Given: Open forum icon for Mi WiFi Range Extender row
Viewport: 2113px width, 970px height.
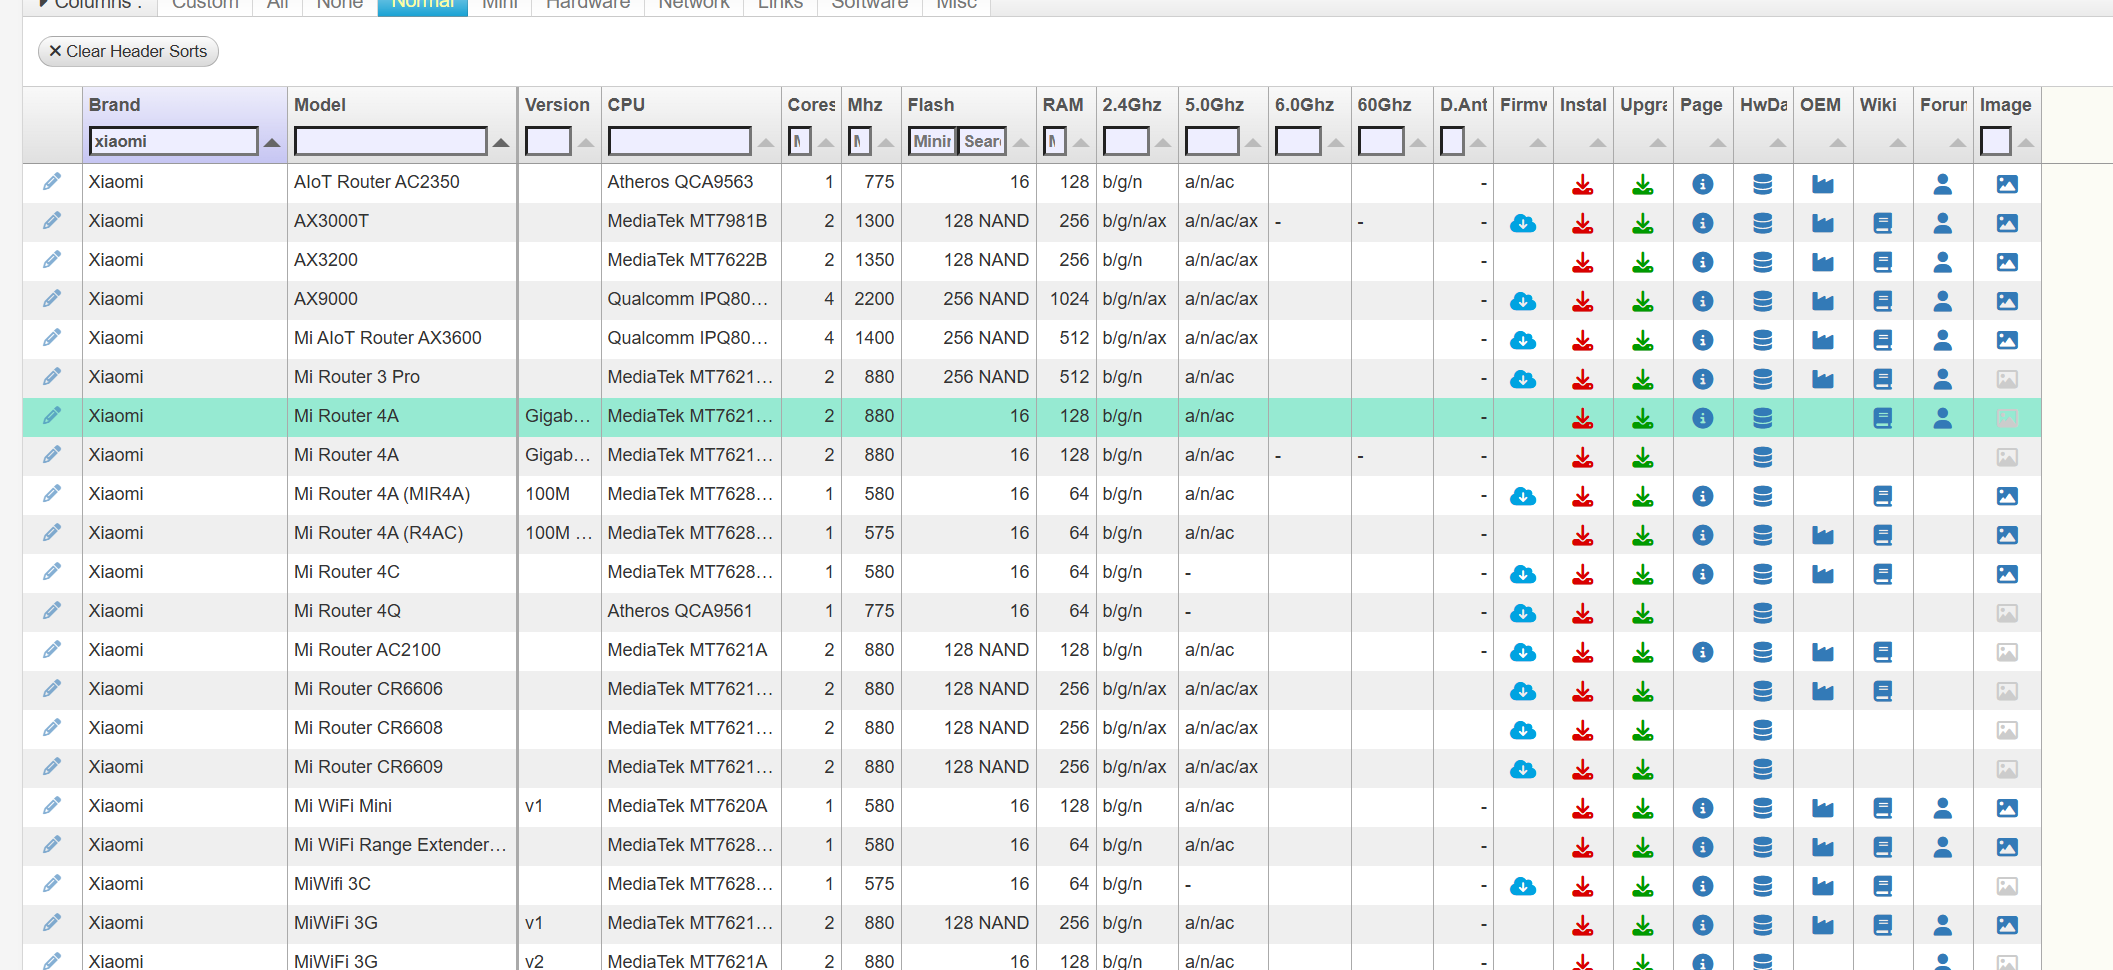Looking at the screenshot, I should click(x=1943, y=847).
